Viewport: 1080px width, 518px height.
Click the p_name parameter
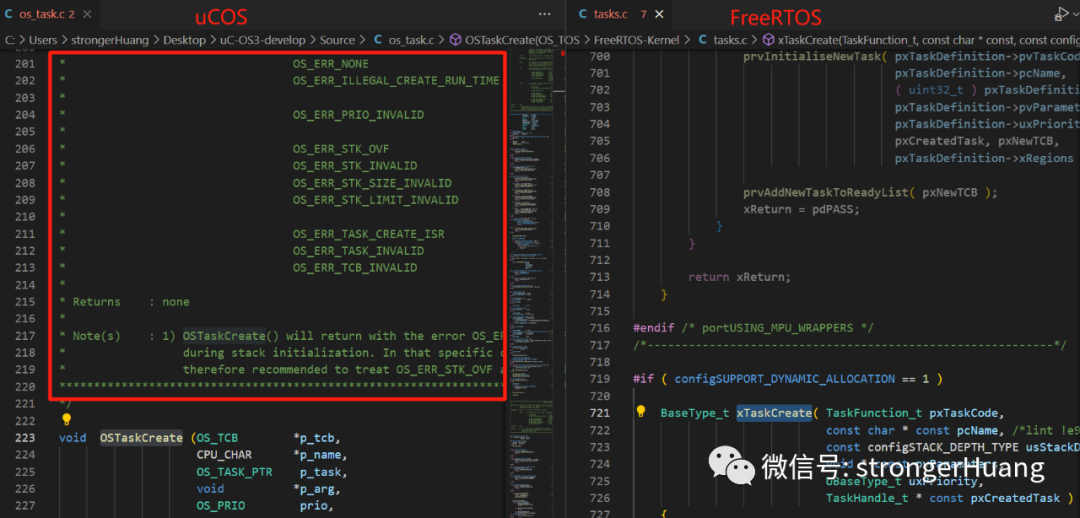pos(320,455)
